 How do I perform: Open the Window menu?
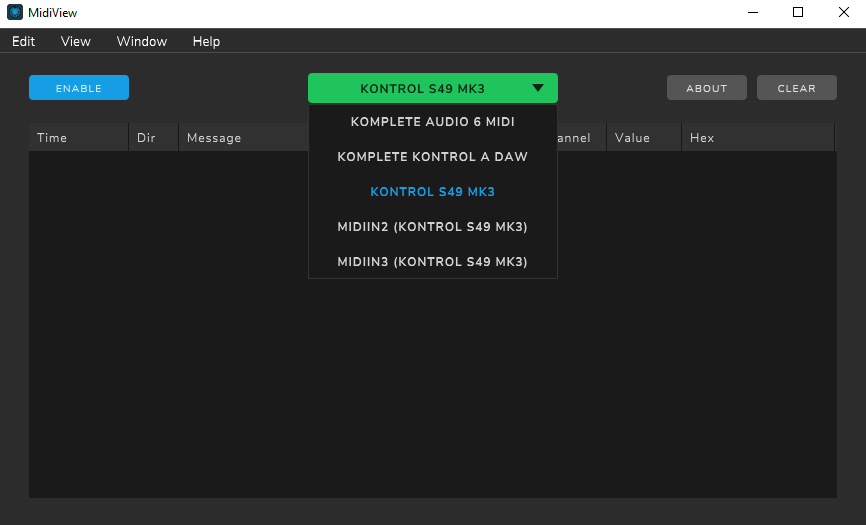(142, 41)
